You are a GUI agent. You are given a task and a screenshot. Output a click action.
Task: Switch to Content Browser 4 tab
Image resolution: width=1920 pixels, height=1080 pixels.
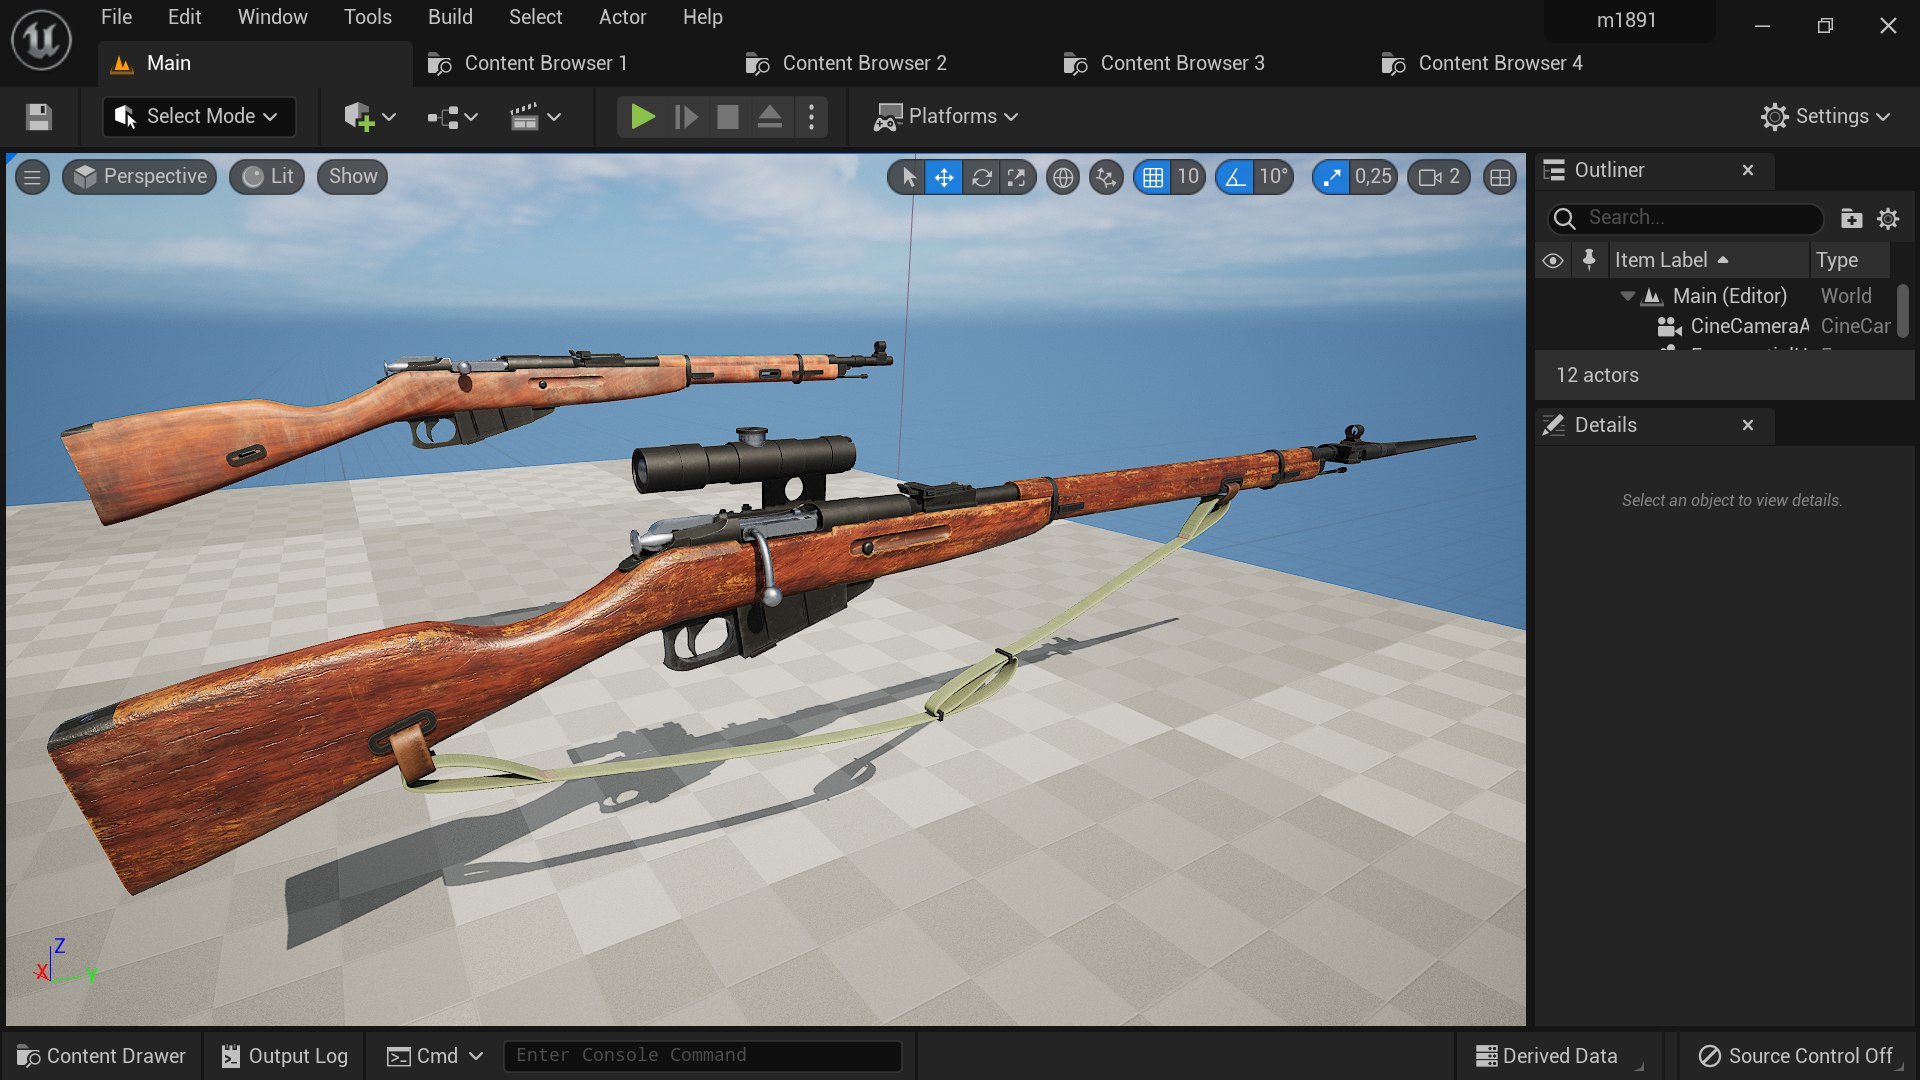(1482, 63)
